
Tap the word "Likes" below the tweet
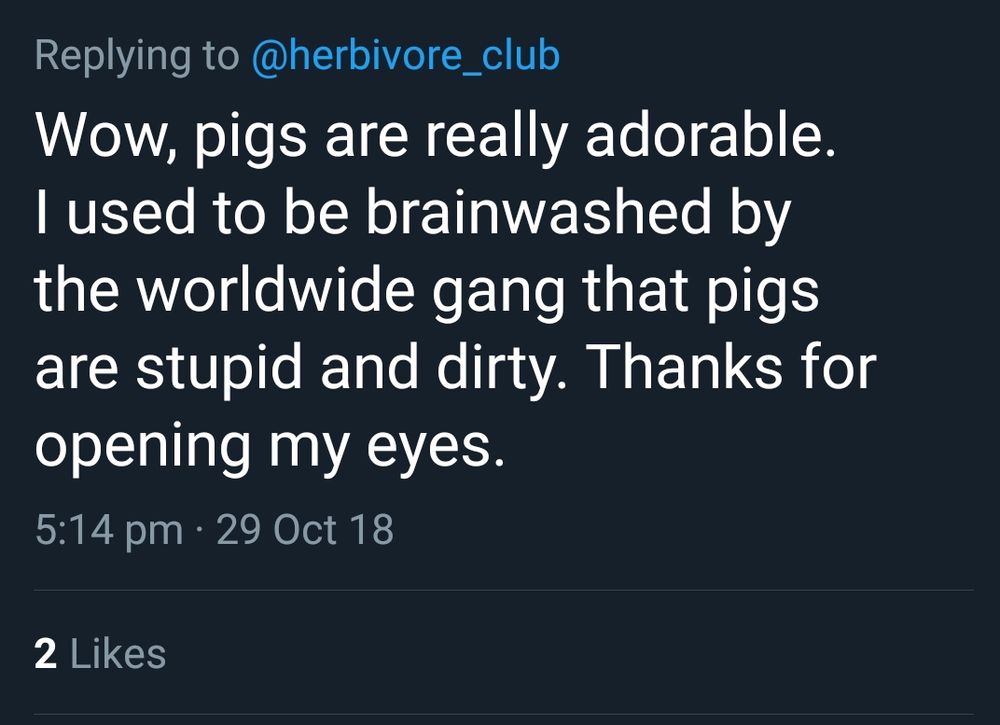coord(117,654)
